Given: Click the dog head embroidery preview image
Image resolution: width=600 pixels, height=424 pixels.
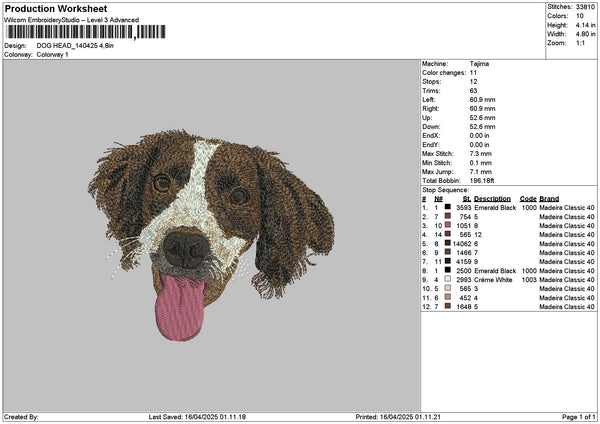Looking at the screenshot, I should coord(211,235).
